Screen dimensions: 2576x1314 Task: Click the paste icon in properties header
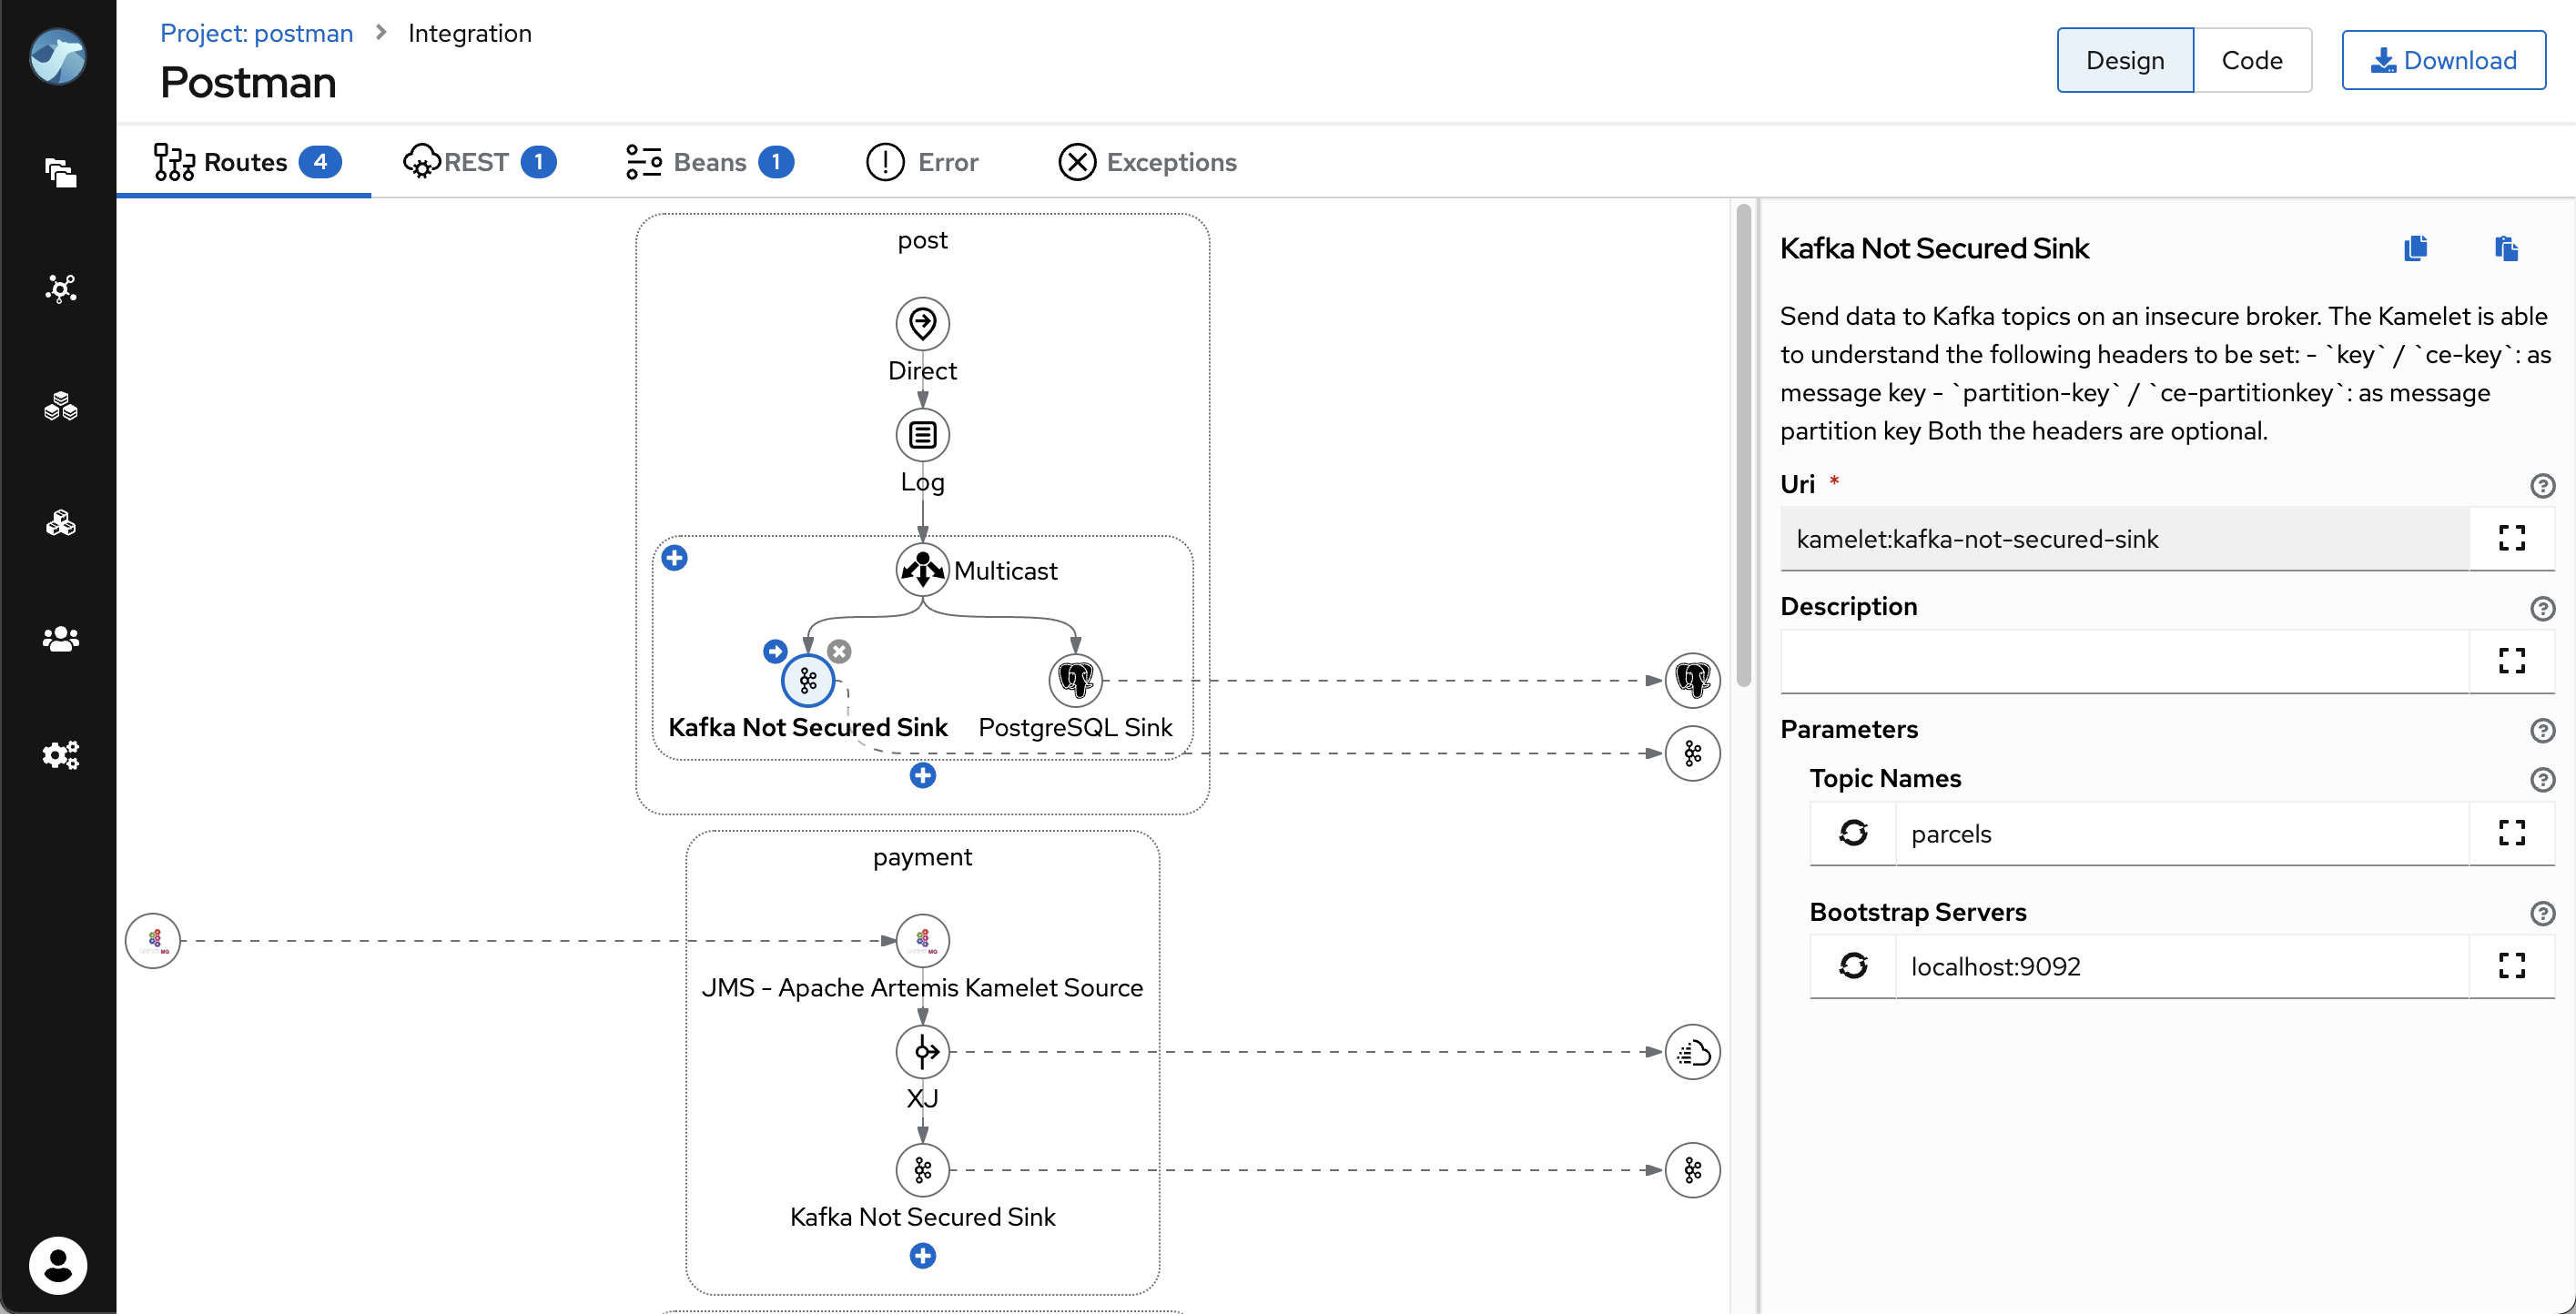[x=2505, y=248]
